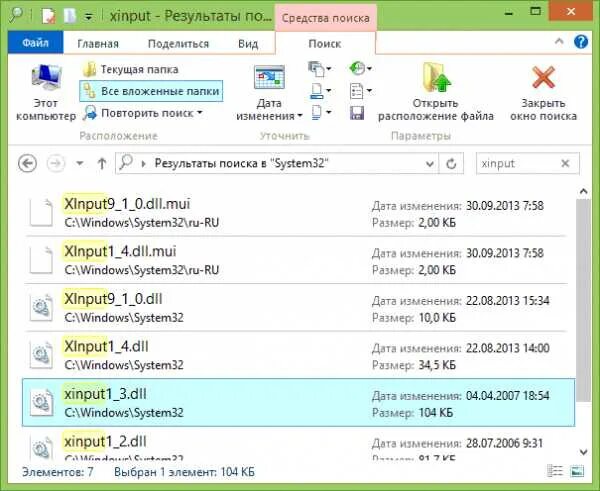This screenshot has height=491, width=600.
Task: Click the Save search floppy icon
Action: (357, 113)
